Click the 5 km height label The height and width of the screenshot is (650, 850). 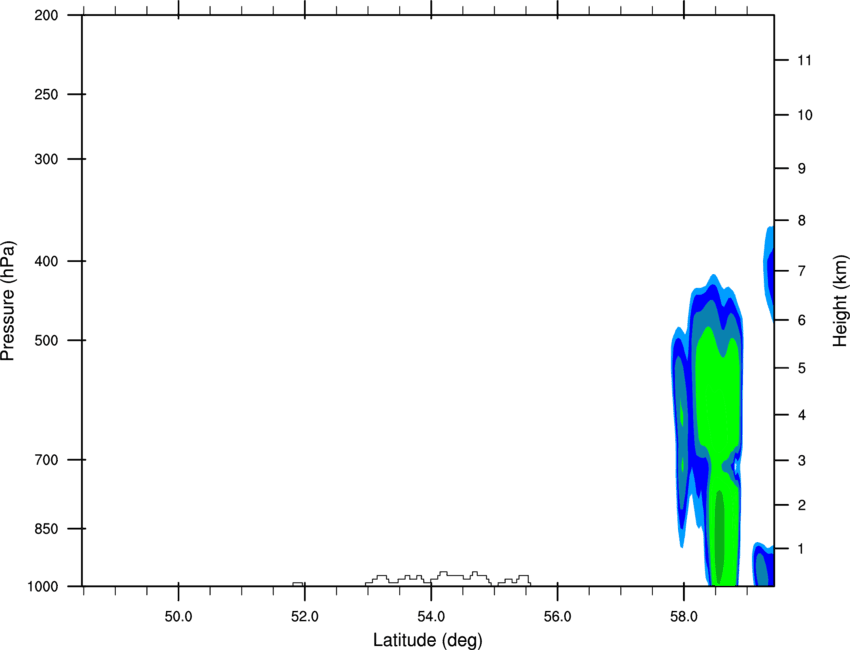(802, 369)
